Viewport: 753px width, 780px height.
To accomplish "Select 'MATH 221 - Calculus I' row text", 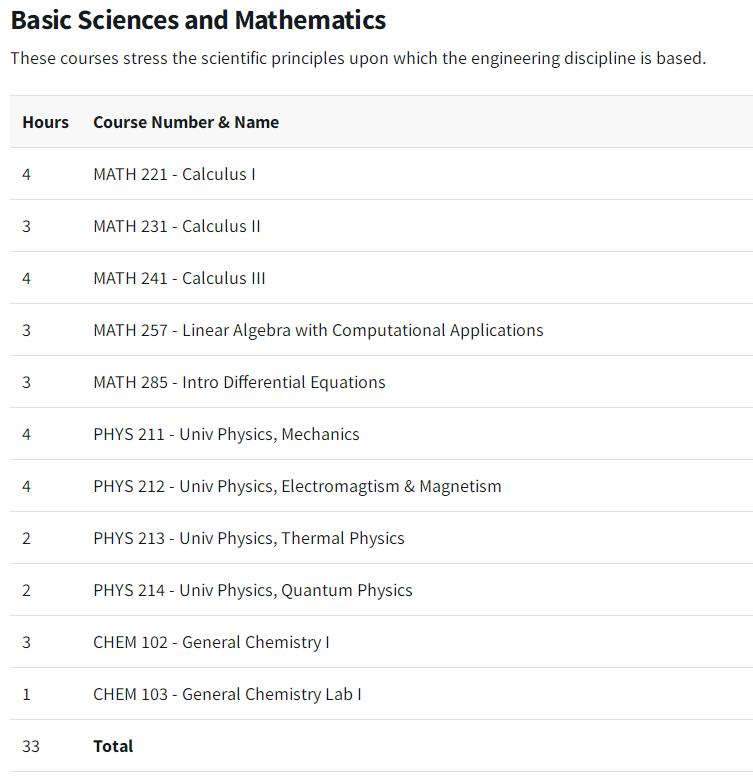I will 174,174.
